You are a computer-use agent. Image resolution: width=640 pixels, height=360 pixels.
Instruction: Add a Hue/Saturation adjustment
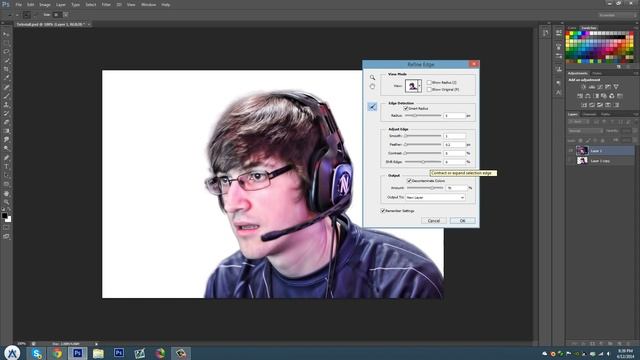[x=580, y=96]
